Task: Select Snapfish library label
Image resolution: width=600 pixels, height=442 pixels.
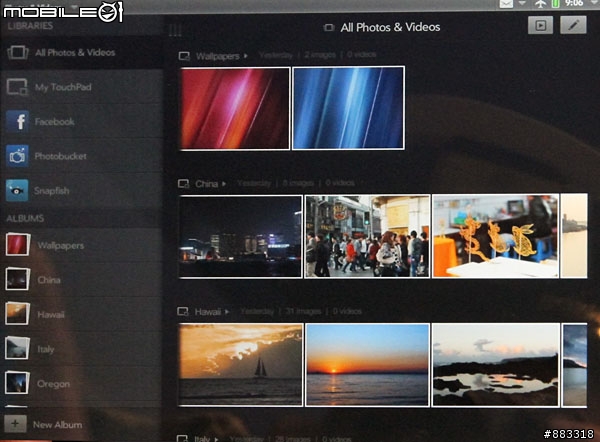Action: 52,191
